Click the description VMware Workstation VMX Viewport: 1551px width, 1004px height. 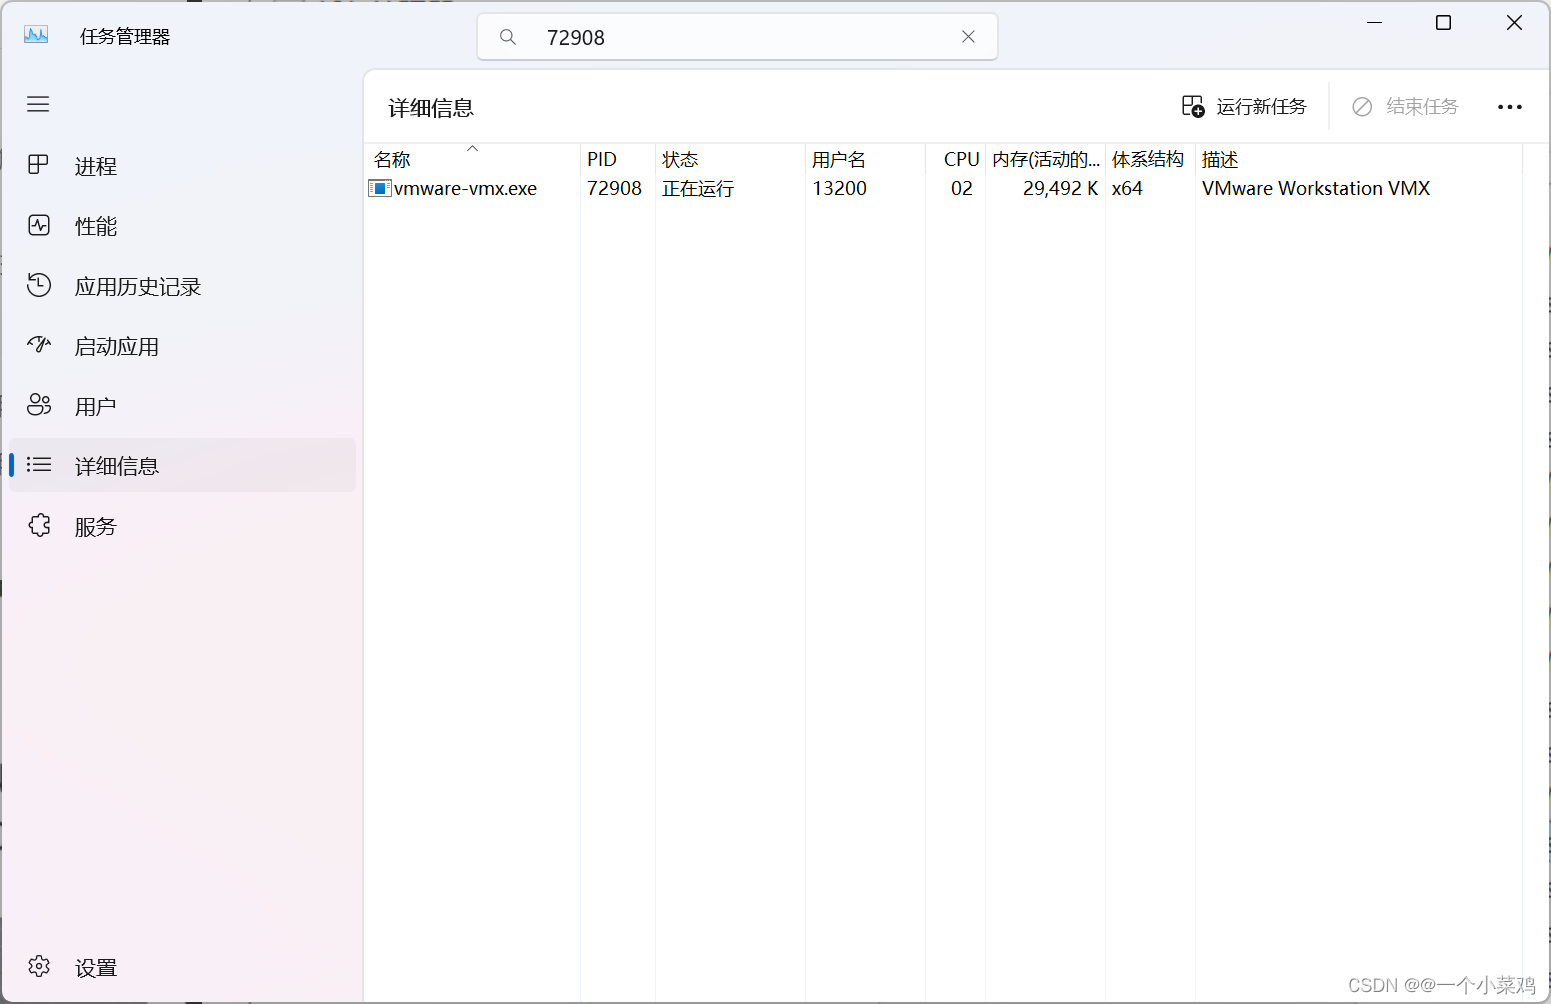coord(1316,188)
